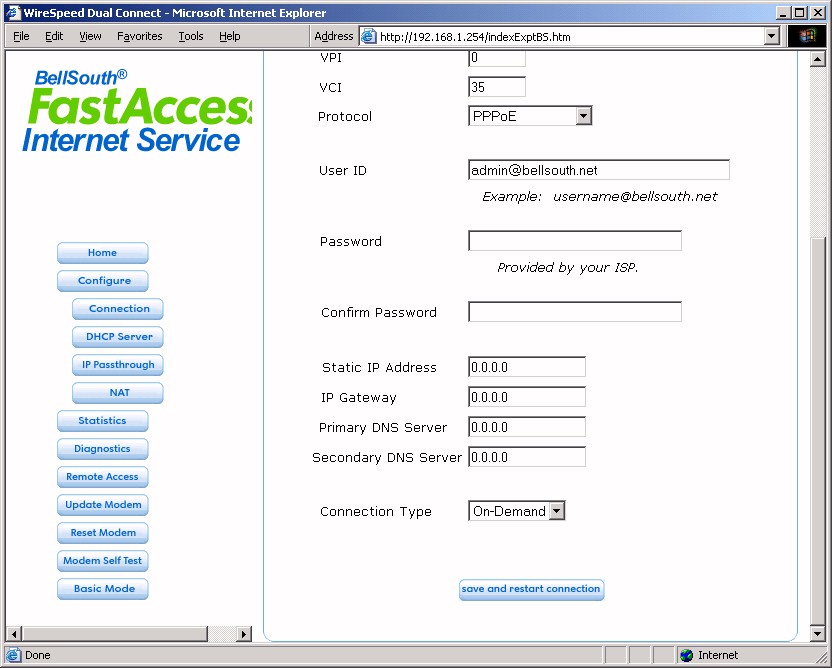Click save and restart connection

pos(531,589)
